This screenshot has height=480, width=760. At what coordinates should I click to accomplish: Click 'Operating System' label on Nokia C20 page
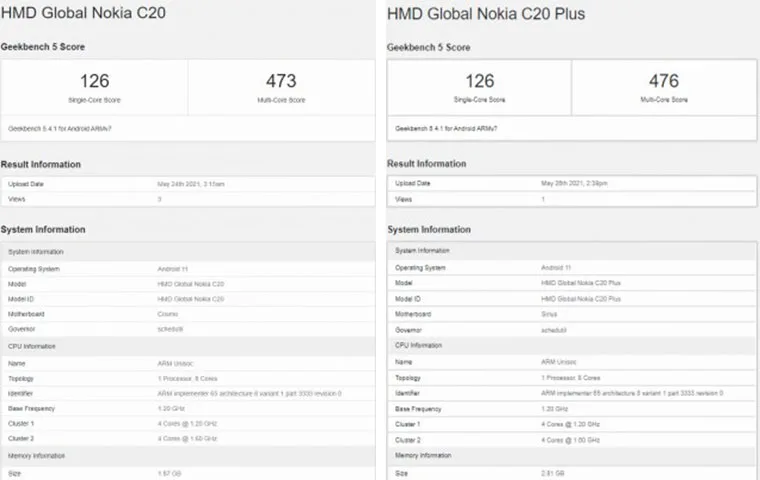(34, 269)
